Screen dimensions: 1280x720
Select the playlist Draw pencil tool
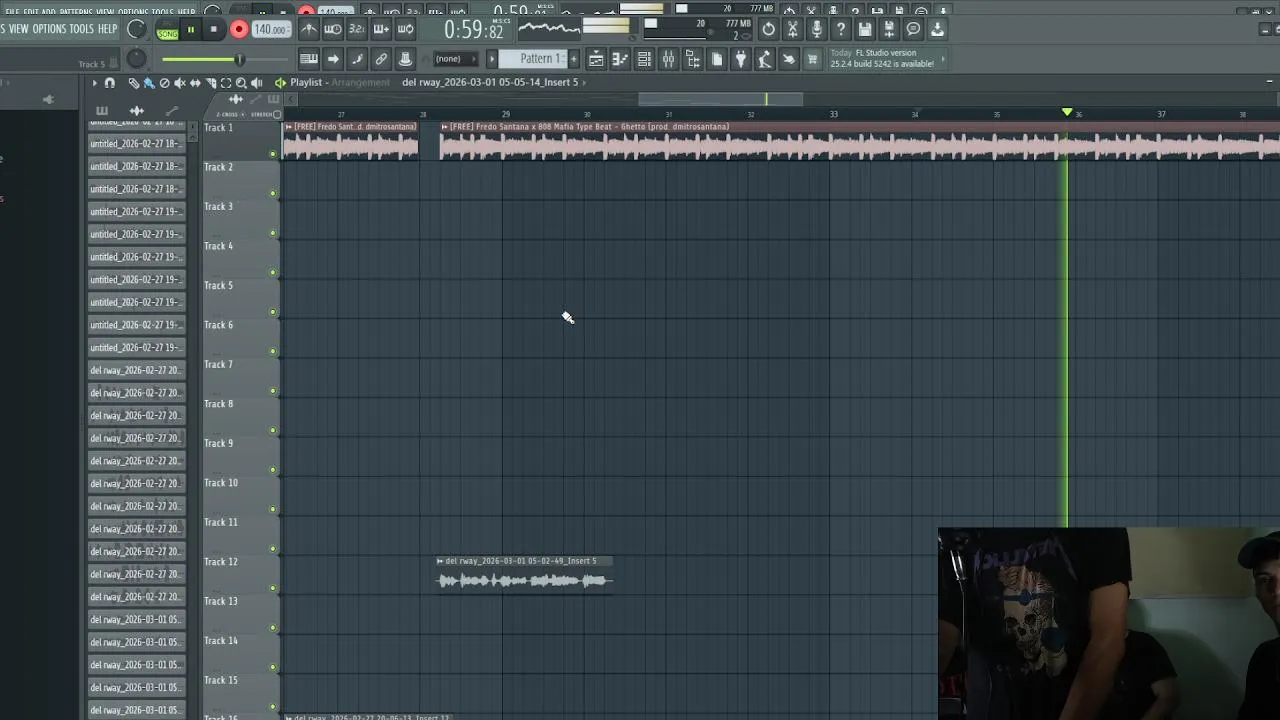coord(134,83)
